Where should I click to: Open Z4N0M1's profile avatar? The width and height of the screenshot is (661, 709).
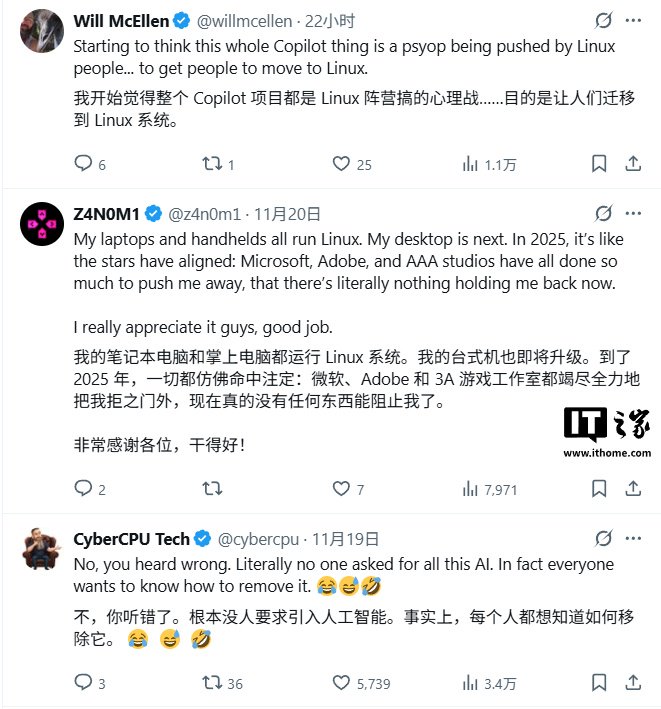click(42, 223)
